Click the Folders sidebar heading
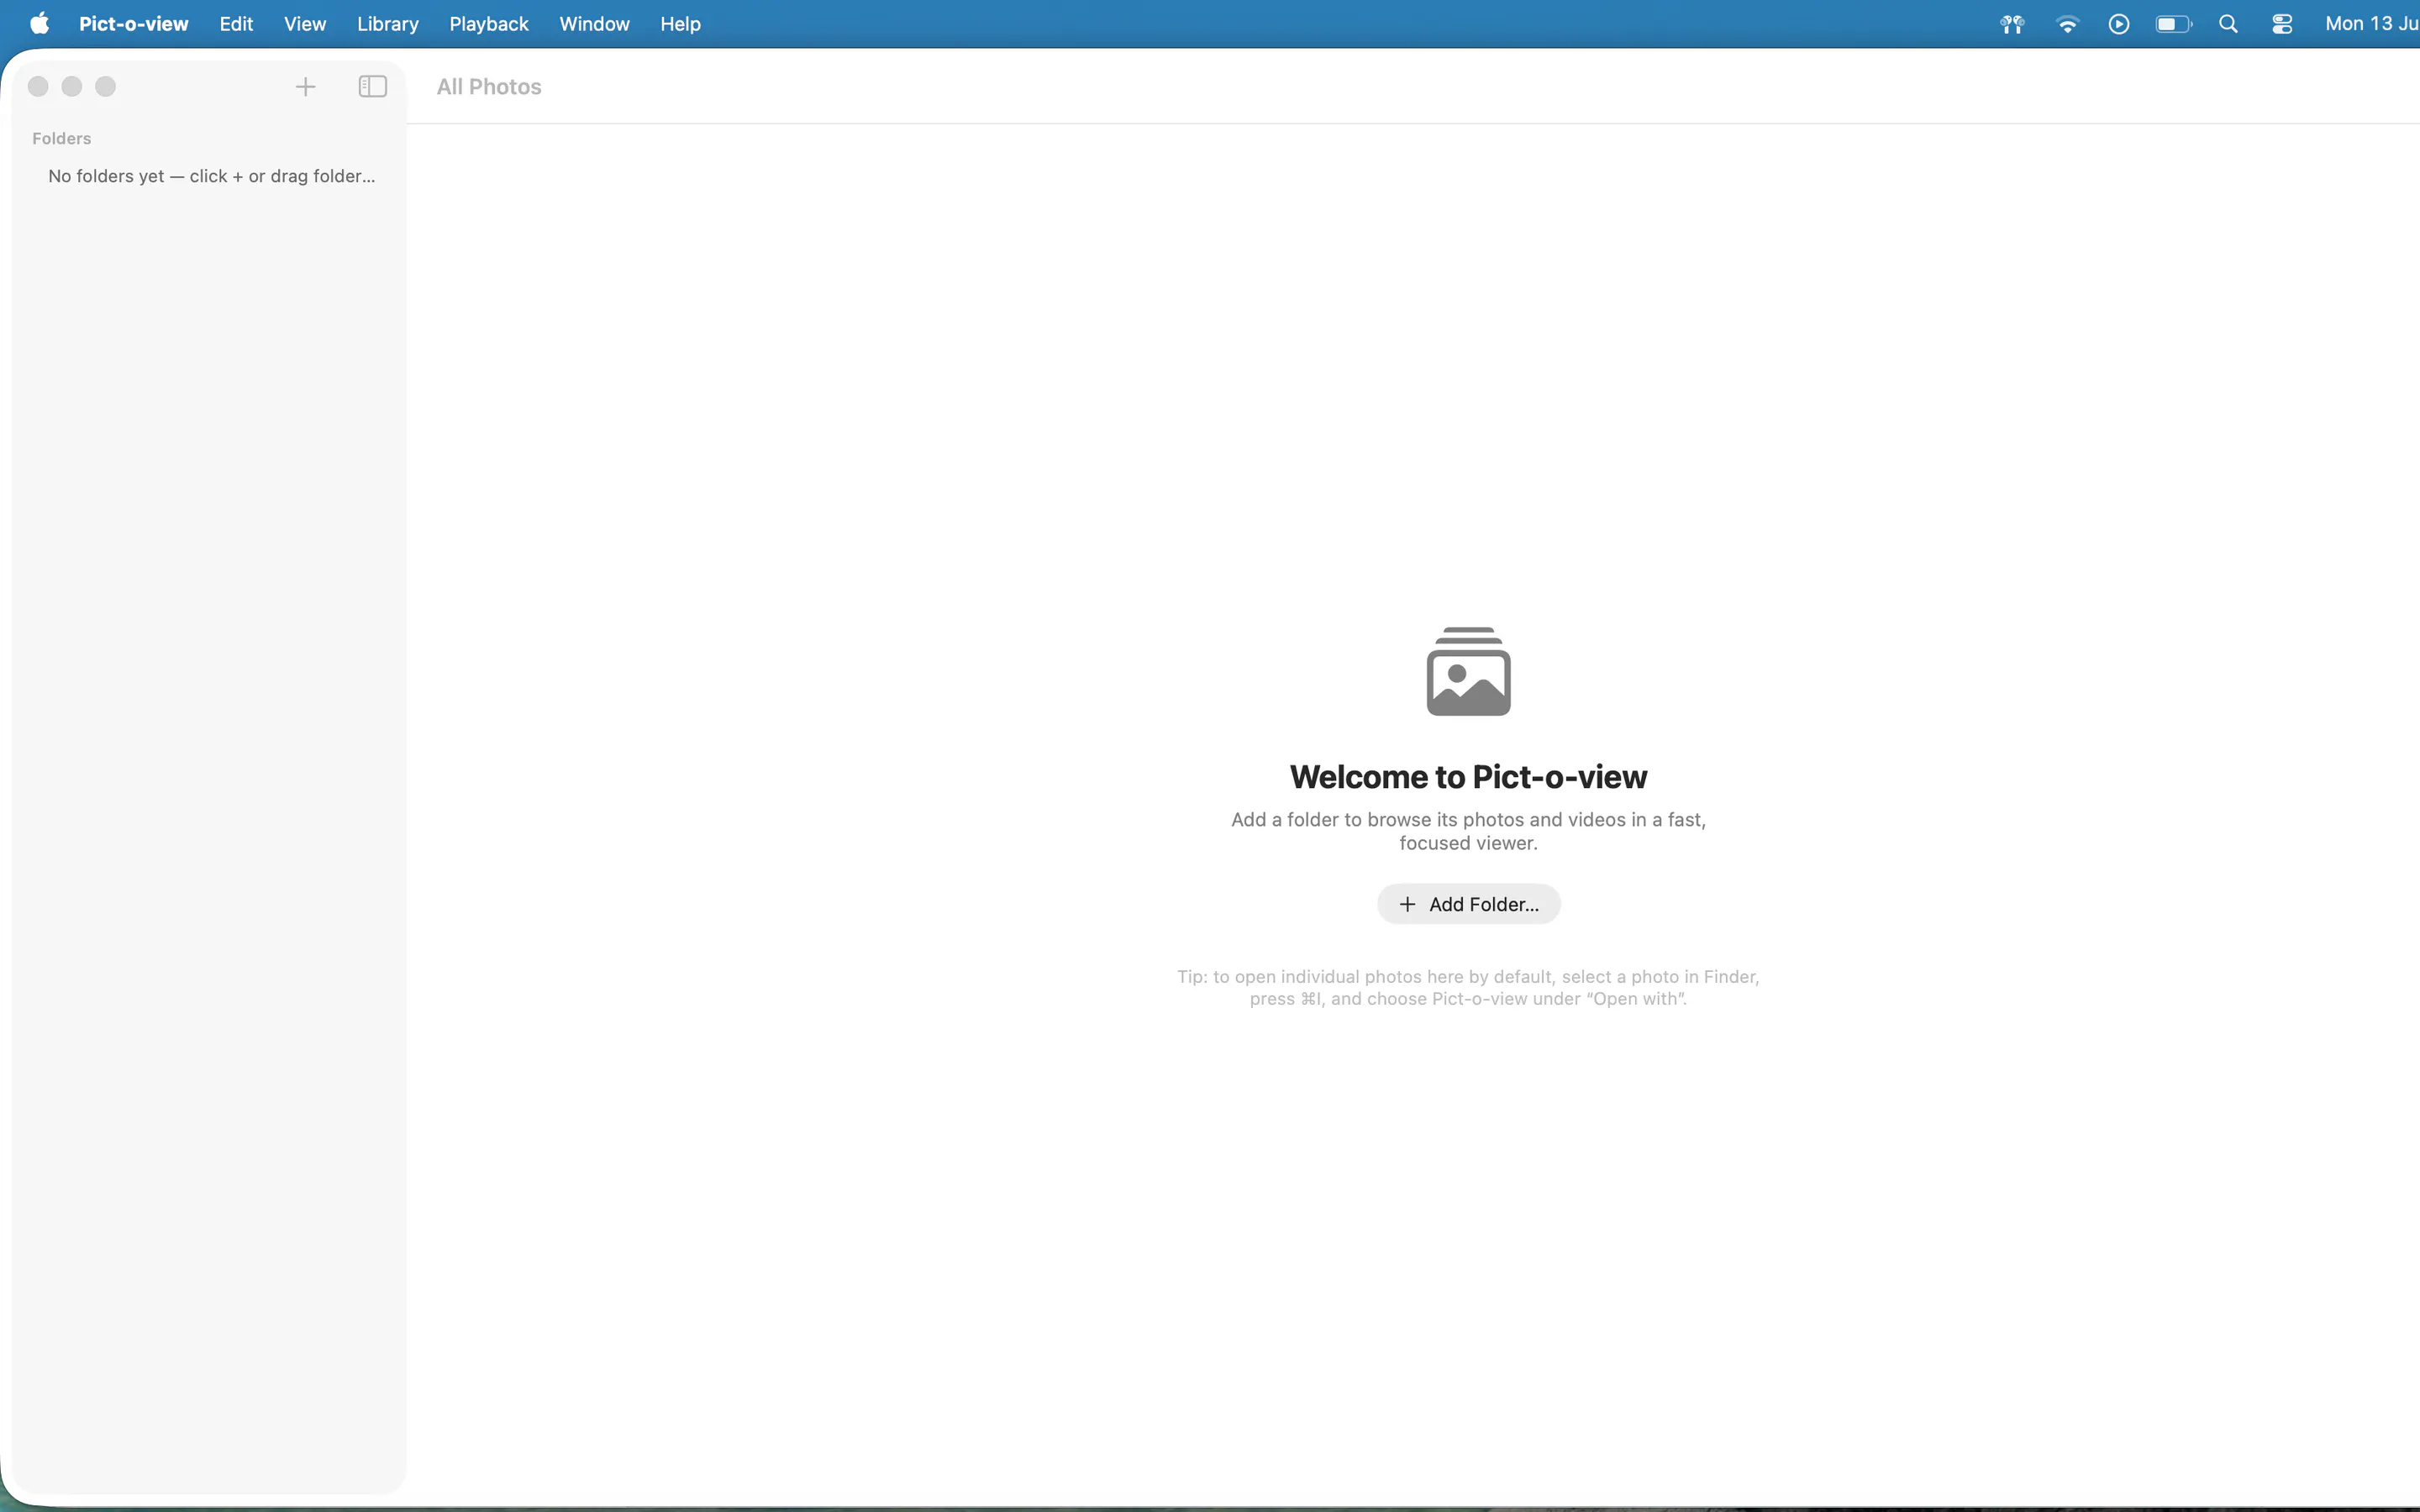The image size is (2420, 1512). point(61,138)
